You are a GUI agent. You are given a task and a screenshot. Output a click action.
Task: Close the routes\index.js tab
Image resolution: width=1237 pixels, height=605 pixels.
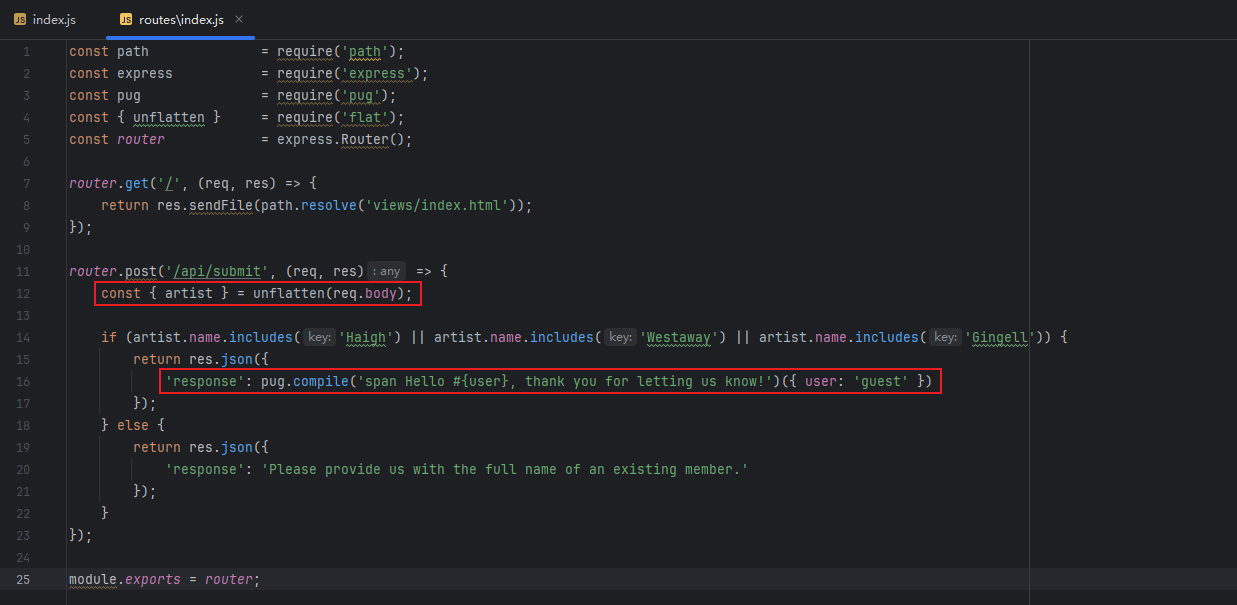pos(238,19)
